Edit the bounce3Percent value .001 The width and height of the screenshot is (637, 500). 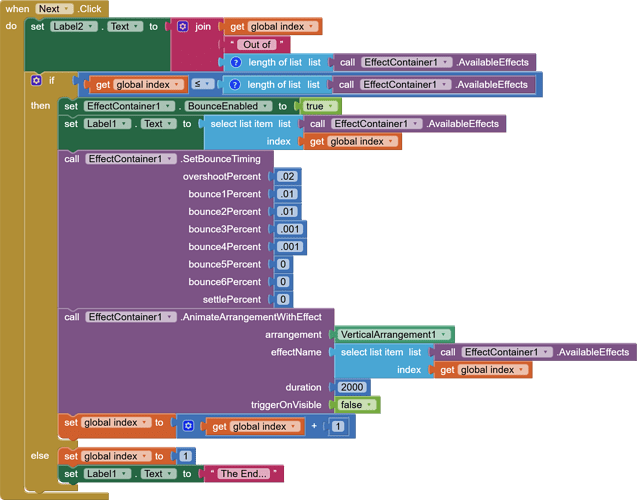point(290,229)
